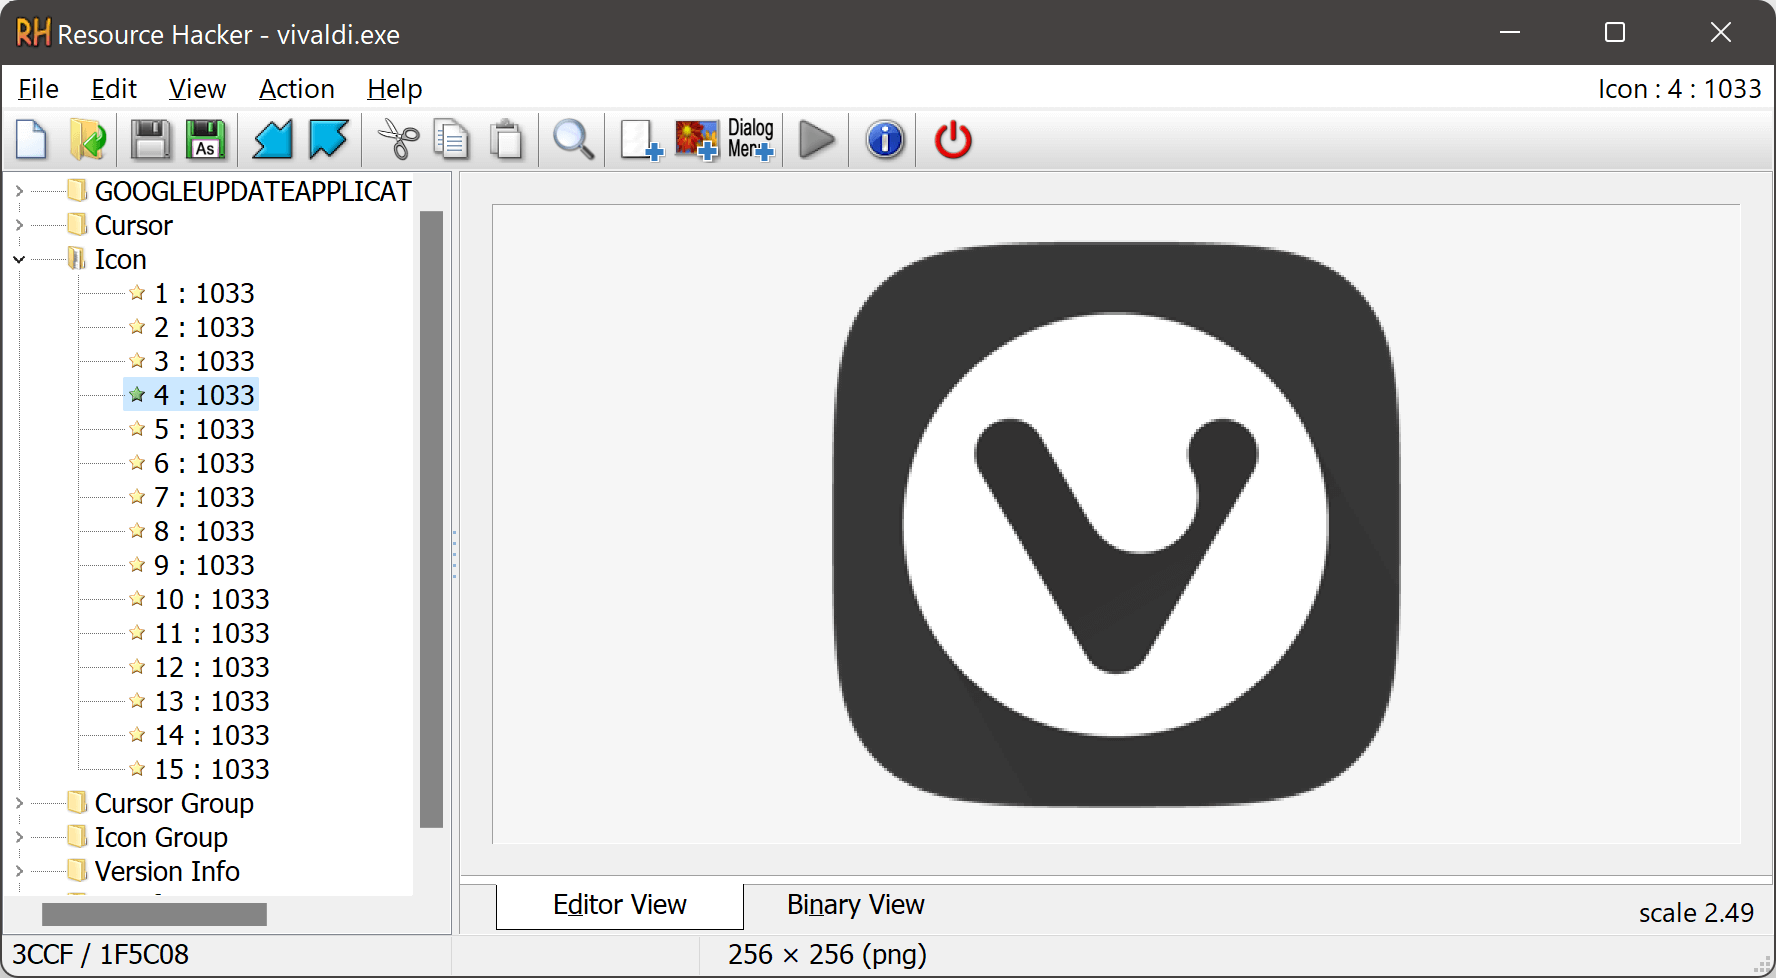Select icon resource 8 : 1033
The image size is (1776, 978).
204,531
